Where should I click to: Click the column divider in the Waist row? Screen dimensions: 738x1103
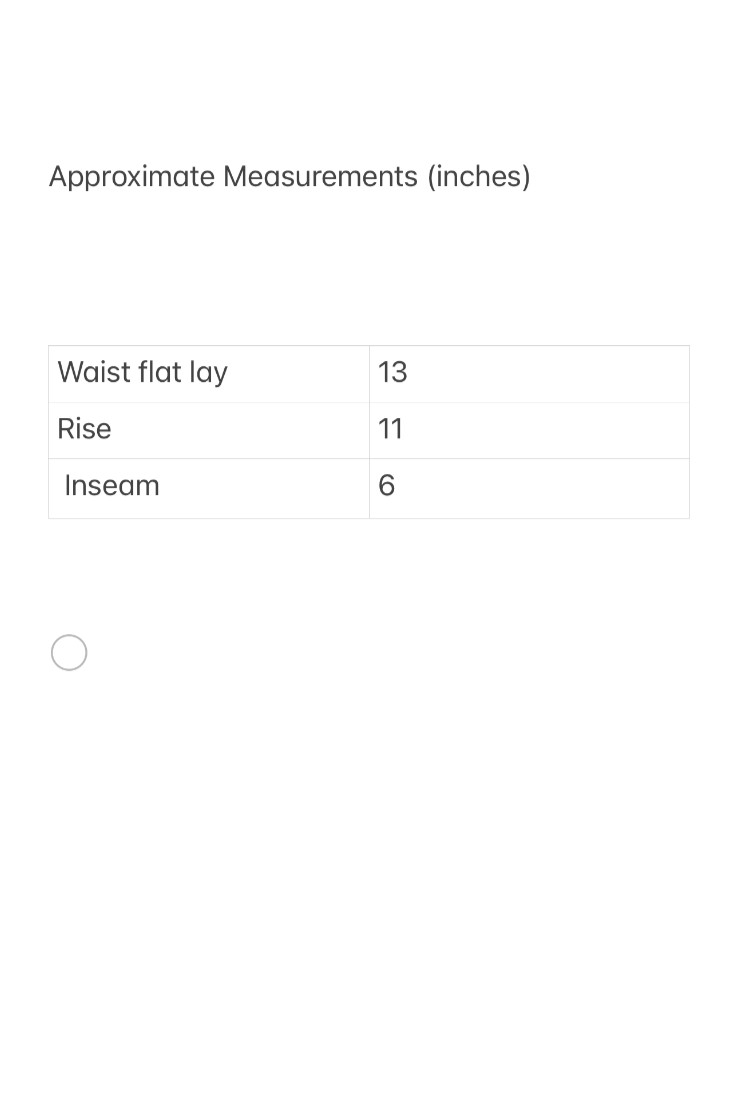click(369, 373)
